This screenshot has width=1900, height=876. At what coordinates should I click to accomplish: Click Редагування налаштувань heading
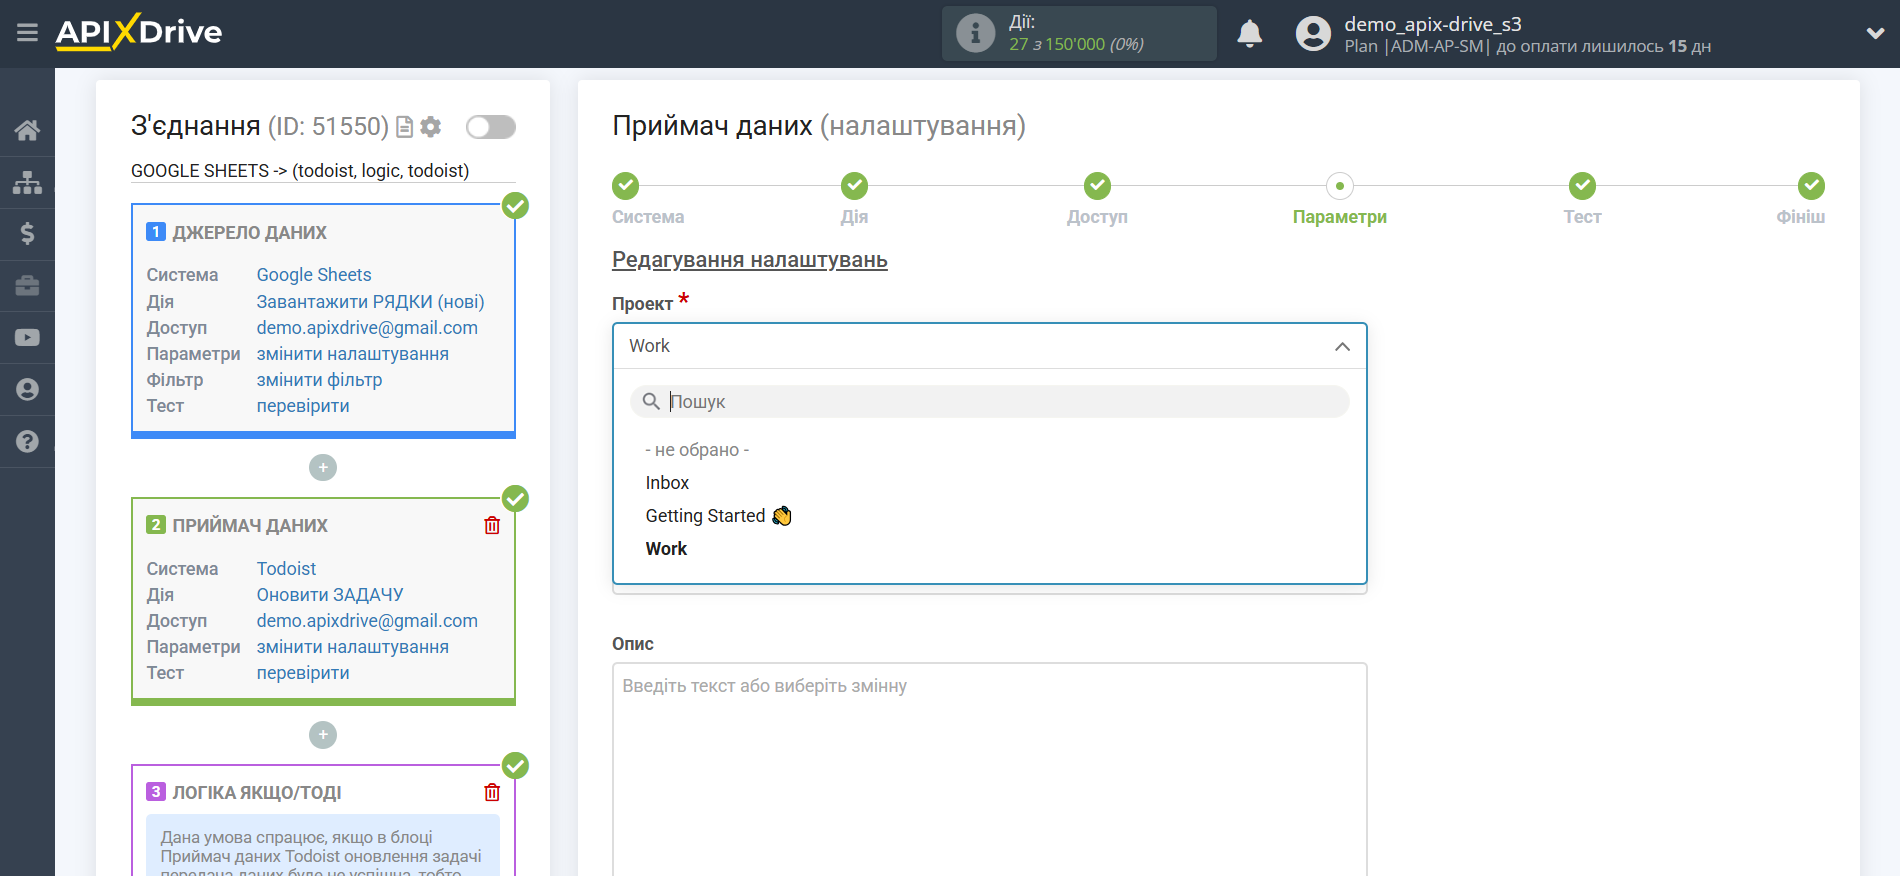click(750, 260)
